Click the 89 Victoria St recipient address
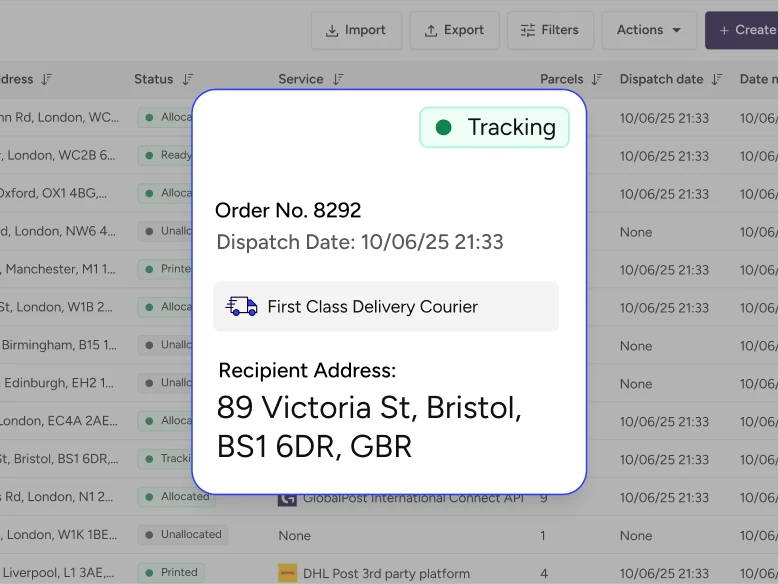The image size is (779, 584). 369,426
